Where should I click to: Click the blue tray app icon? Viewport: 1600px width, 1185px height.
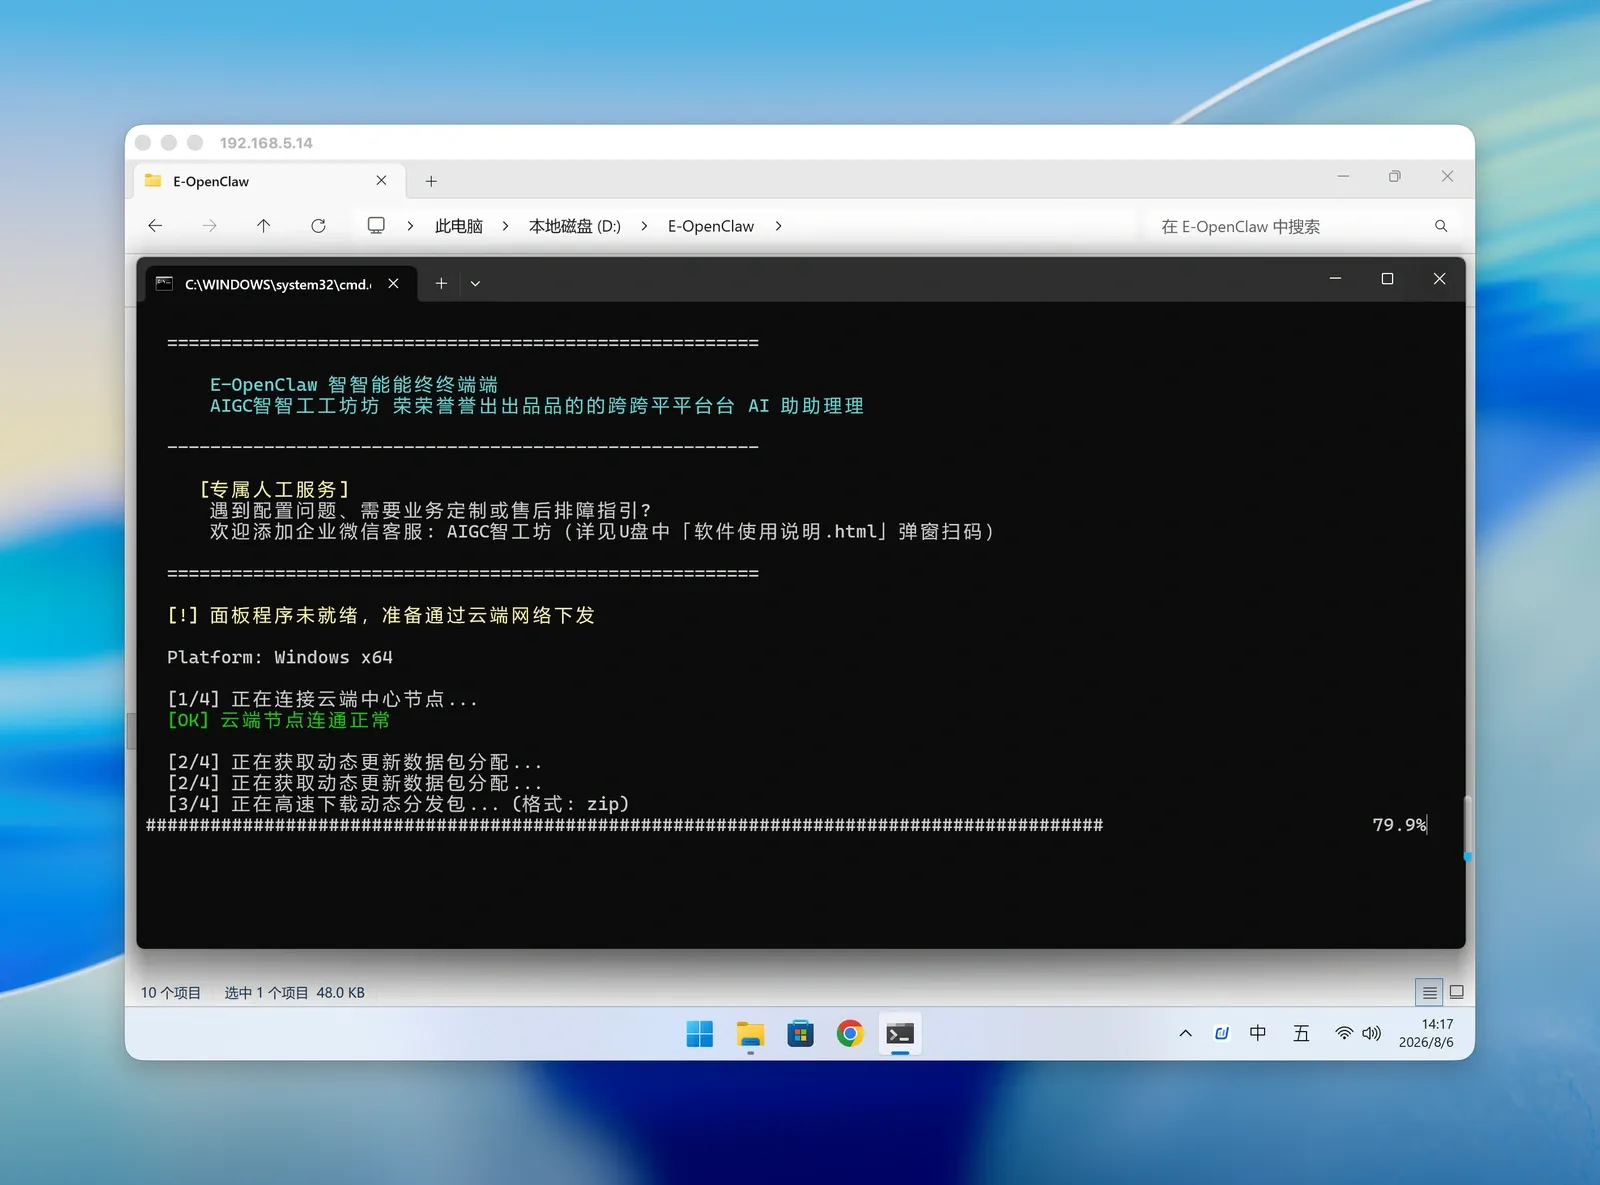coord(1221,1033)
